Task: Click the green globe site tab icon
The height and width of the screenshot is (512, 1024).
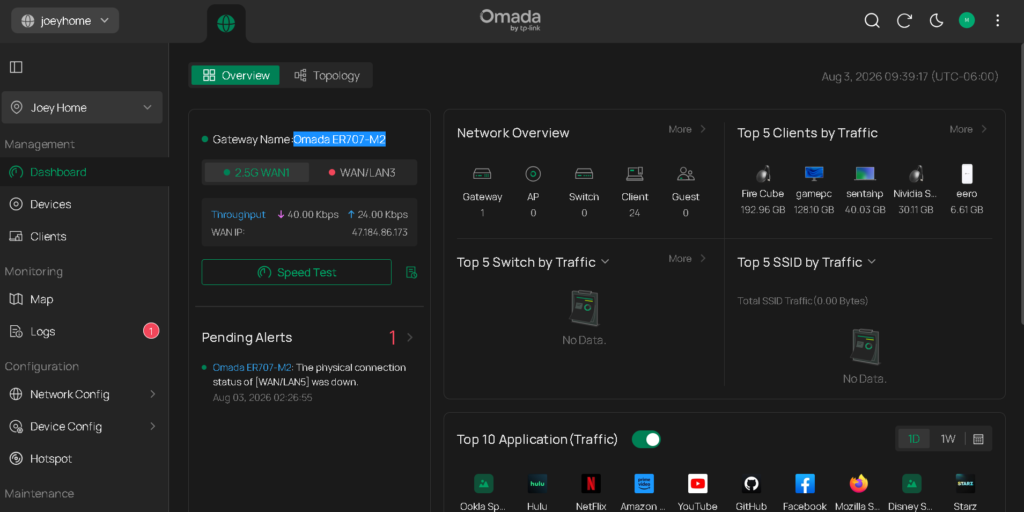Action: pos(226,24)
